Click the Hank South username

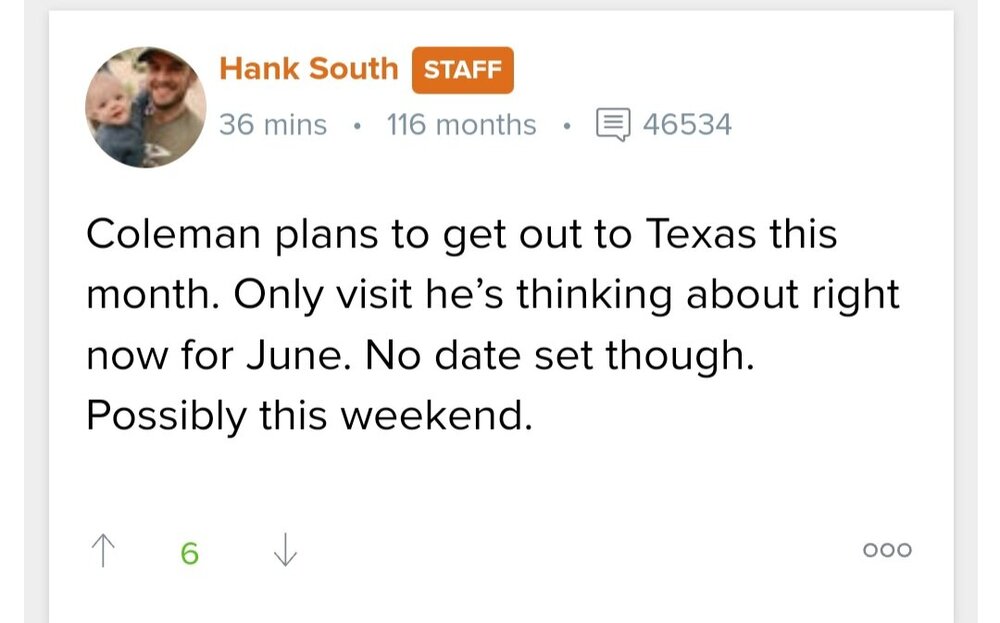coord(308,69)
